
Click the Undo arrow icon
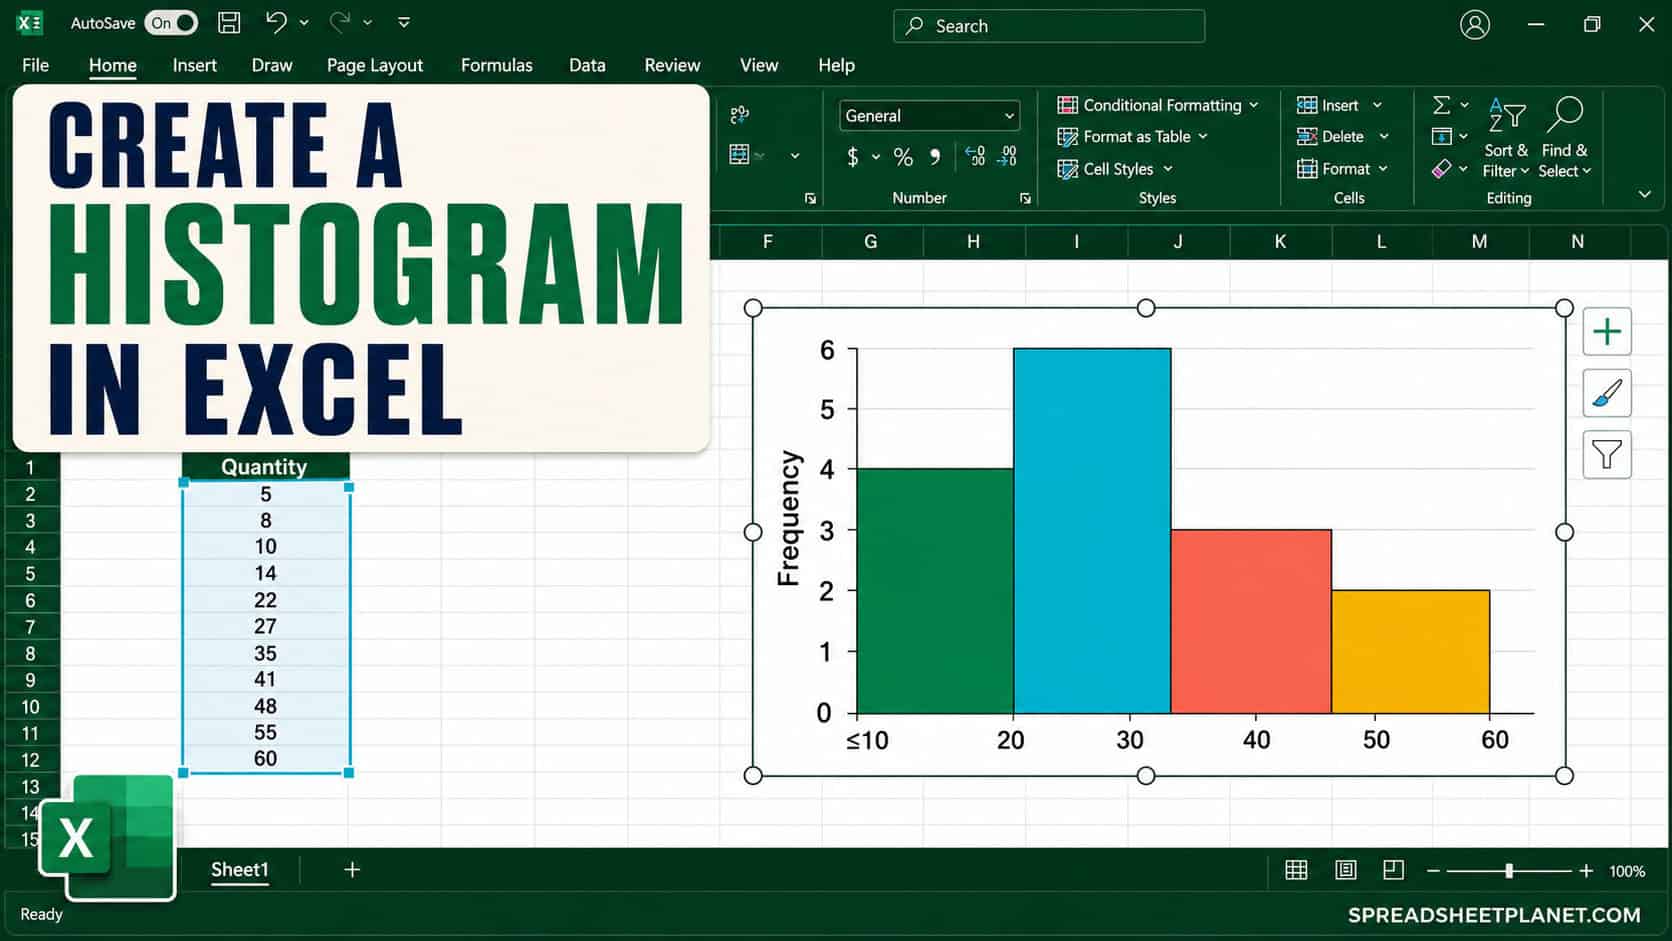pyautogui.click(x=277, y=22)
